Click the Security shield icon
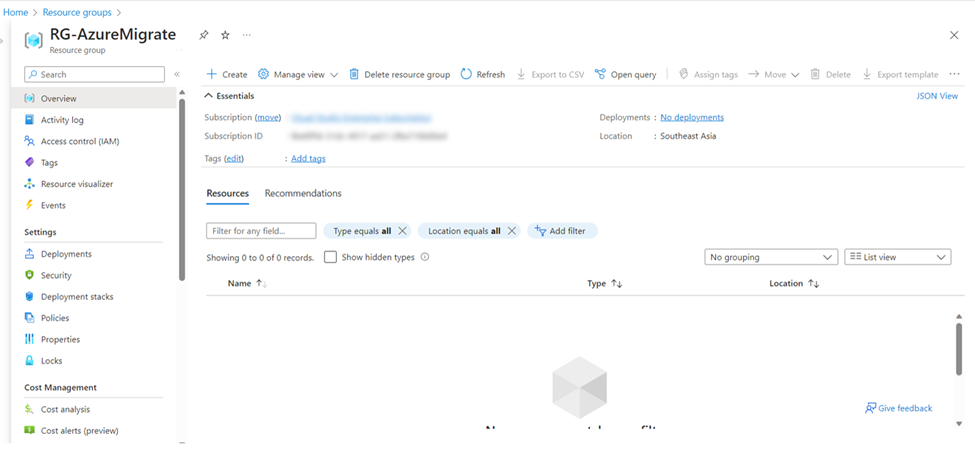The height and width of the screenshot is (451, 975). tap(29, 275)
